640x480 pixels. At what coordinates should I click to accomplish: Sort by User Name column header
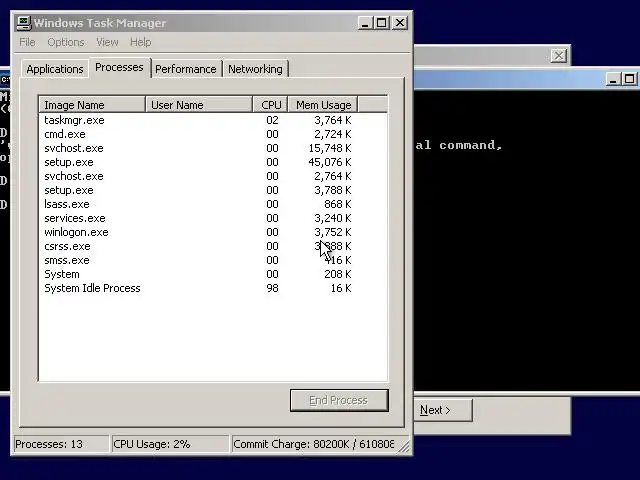199,105
